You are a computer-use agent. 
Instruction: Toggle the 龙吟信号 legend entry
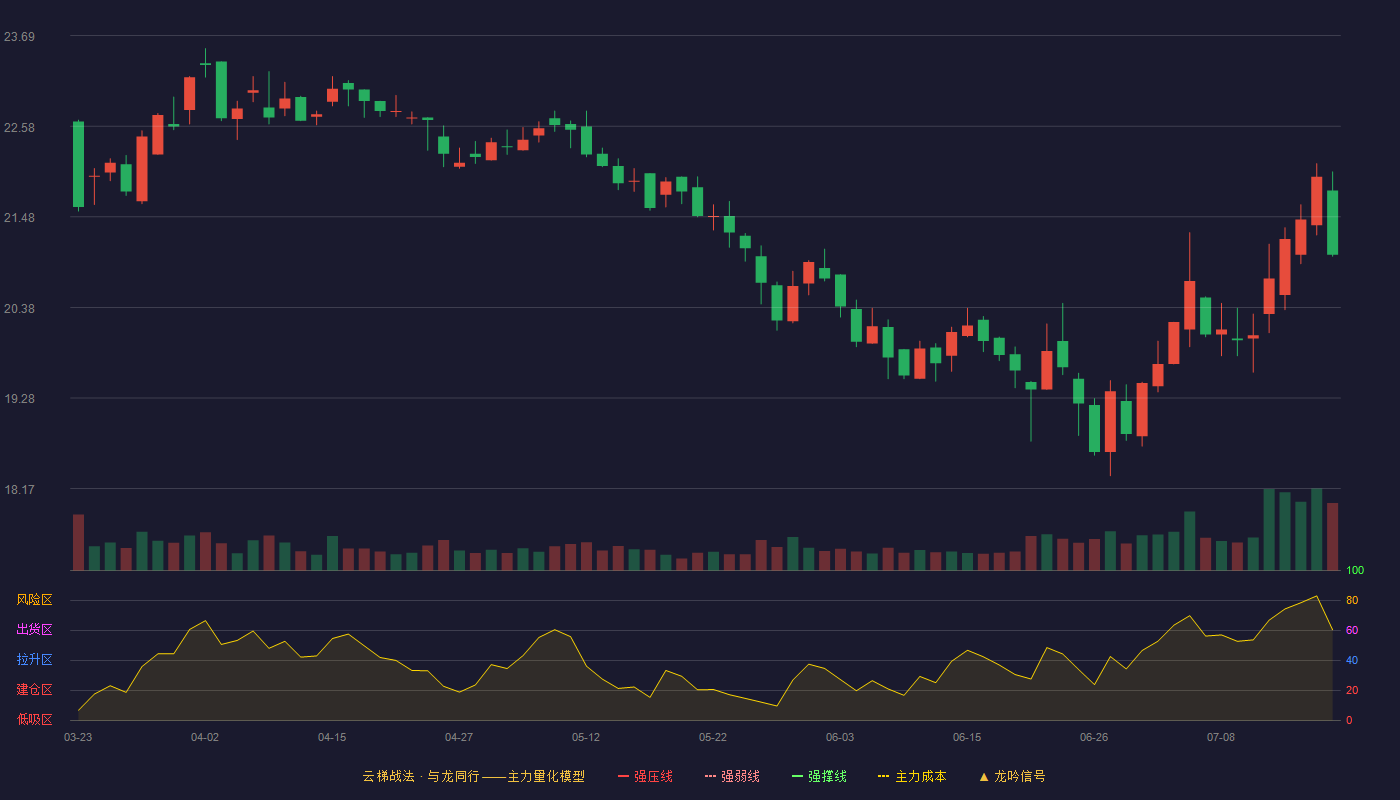(x=1012, y=776)
